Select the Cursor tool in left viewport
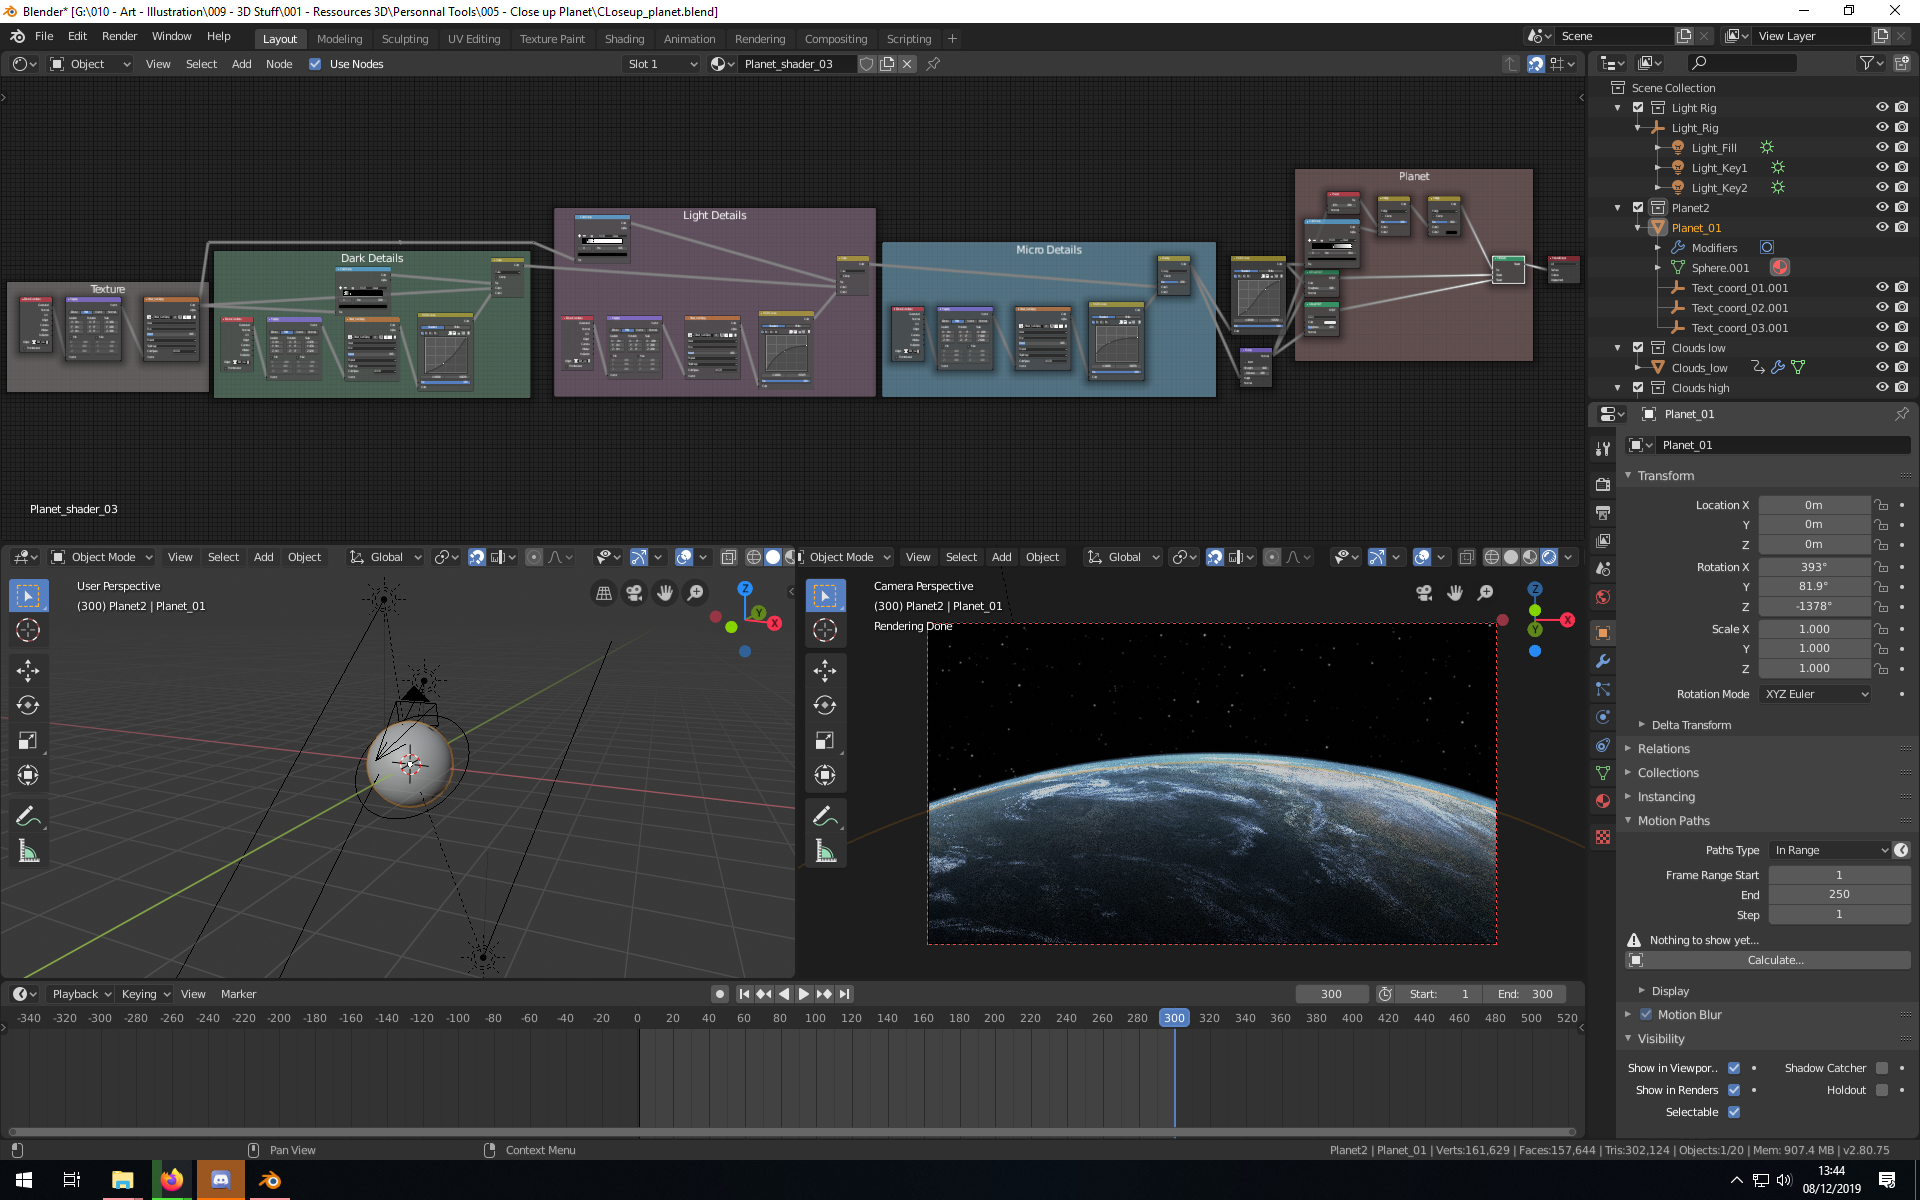This screenshot has width=1920, height=1200. (28, 630)
